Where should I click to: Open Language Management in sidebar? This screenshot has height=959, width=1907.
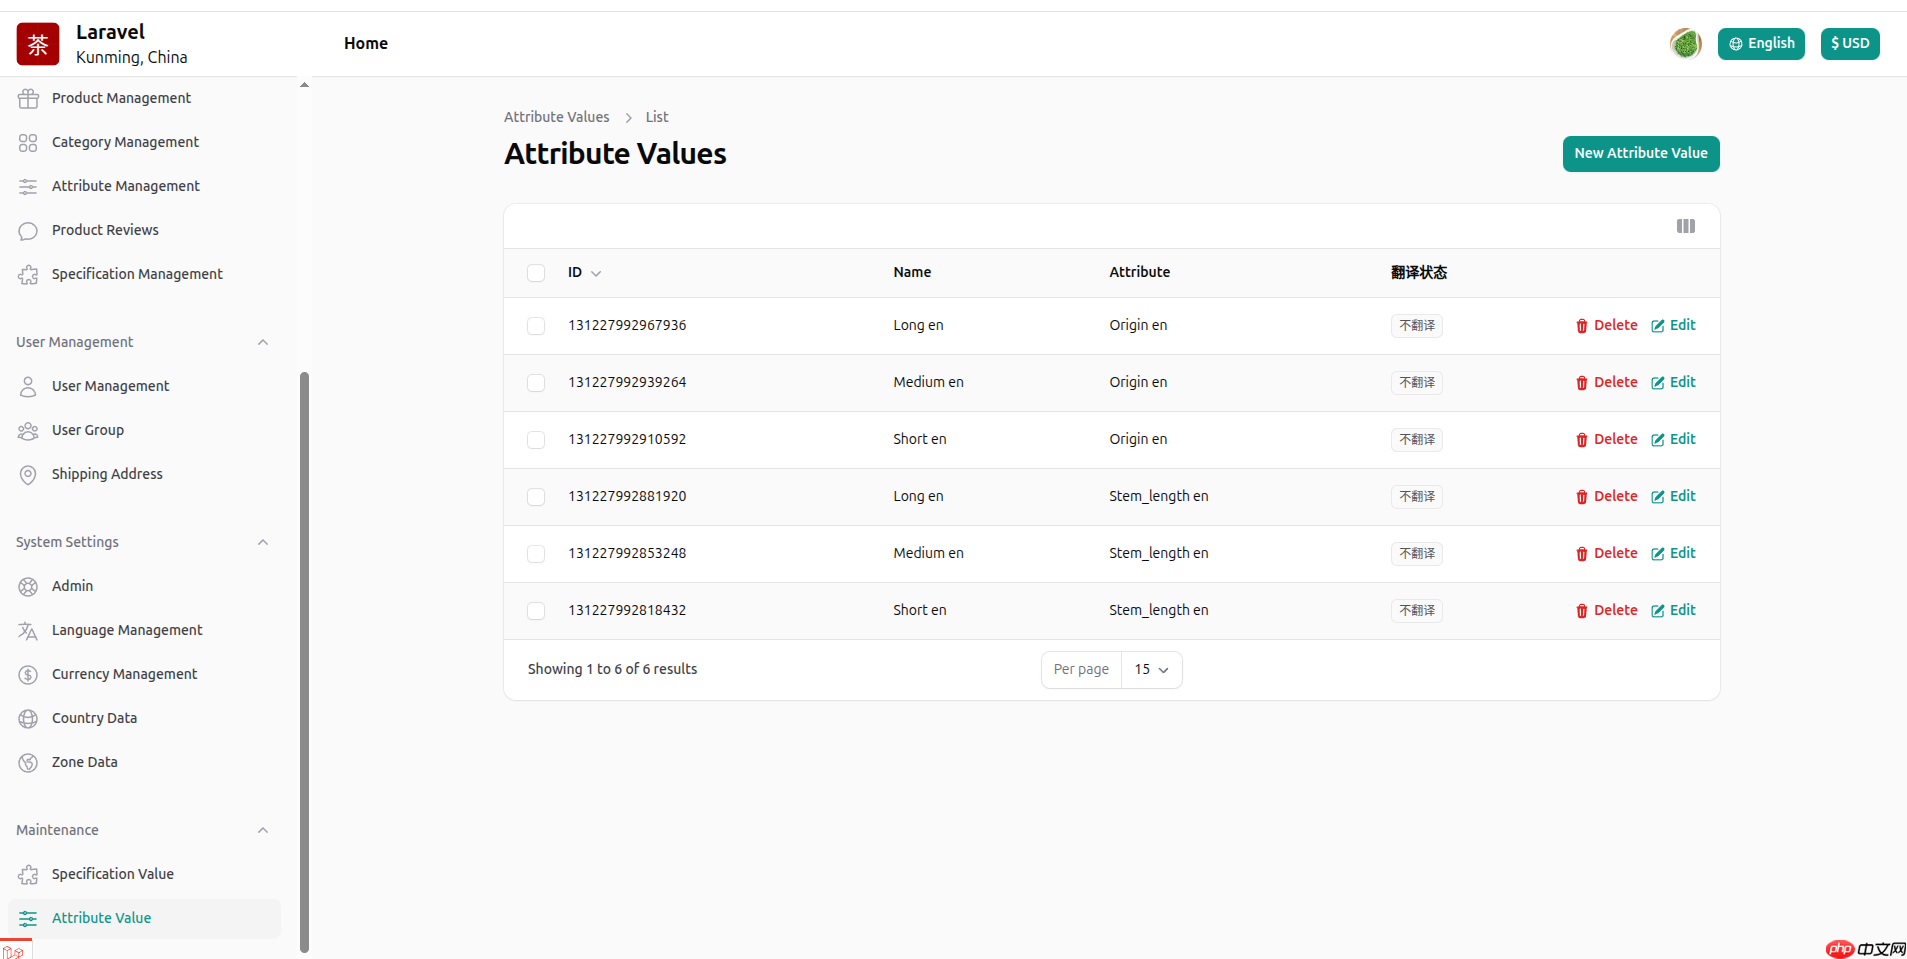tap(127, 630)
